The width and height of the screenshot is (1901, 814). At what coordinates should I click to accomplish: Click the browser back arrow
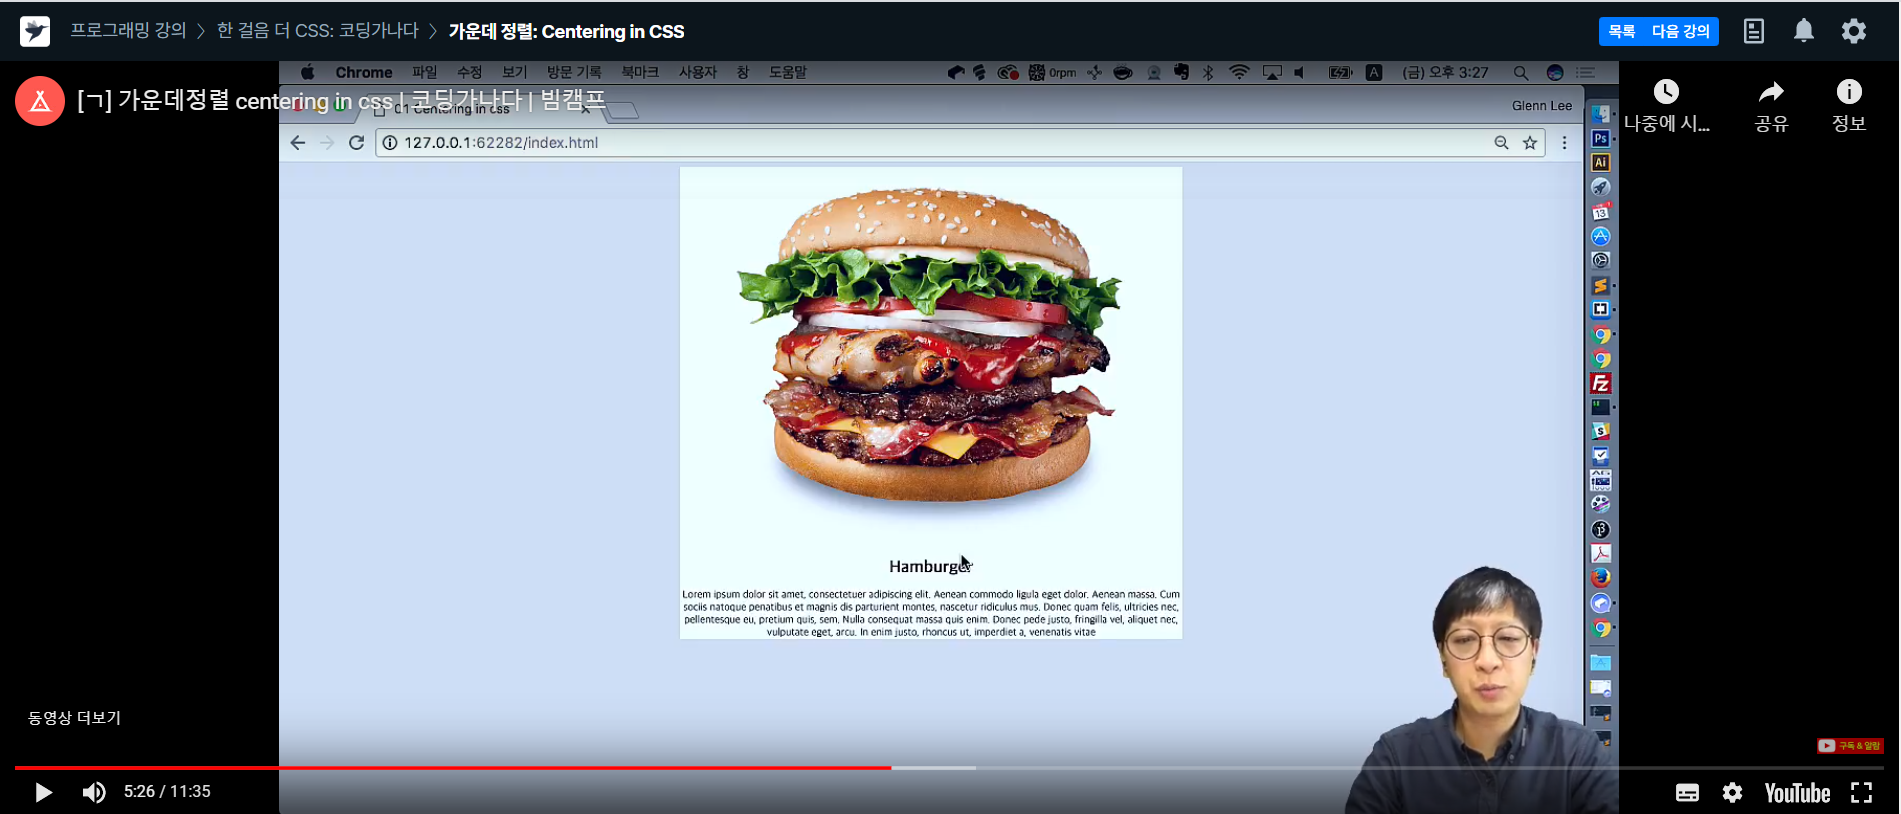pos(297,143)
